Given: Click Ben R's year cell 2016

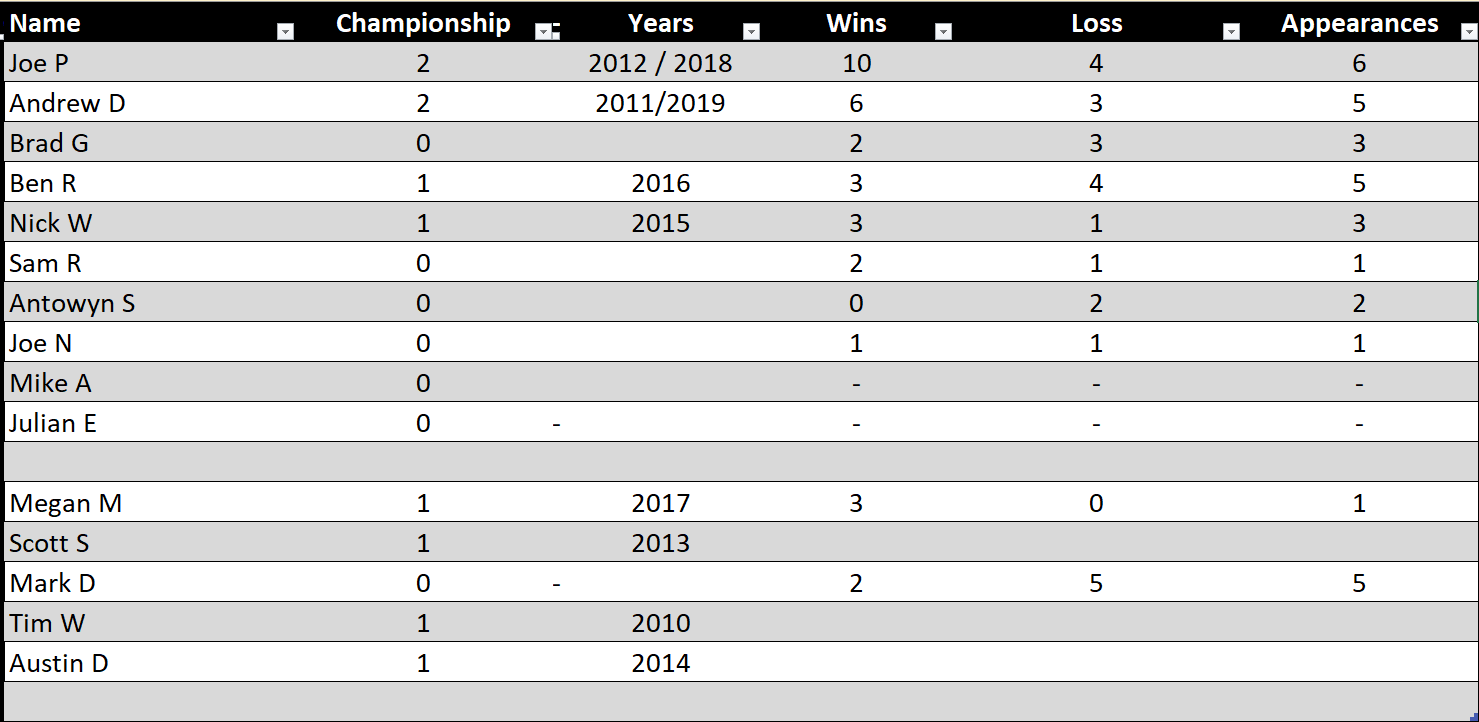Looking at the screenshot, I should 660,183.
